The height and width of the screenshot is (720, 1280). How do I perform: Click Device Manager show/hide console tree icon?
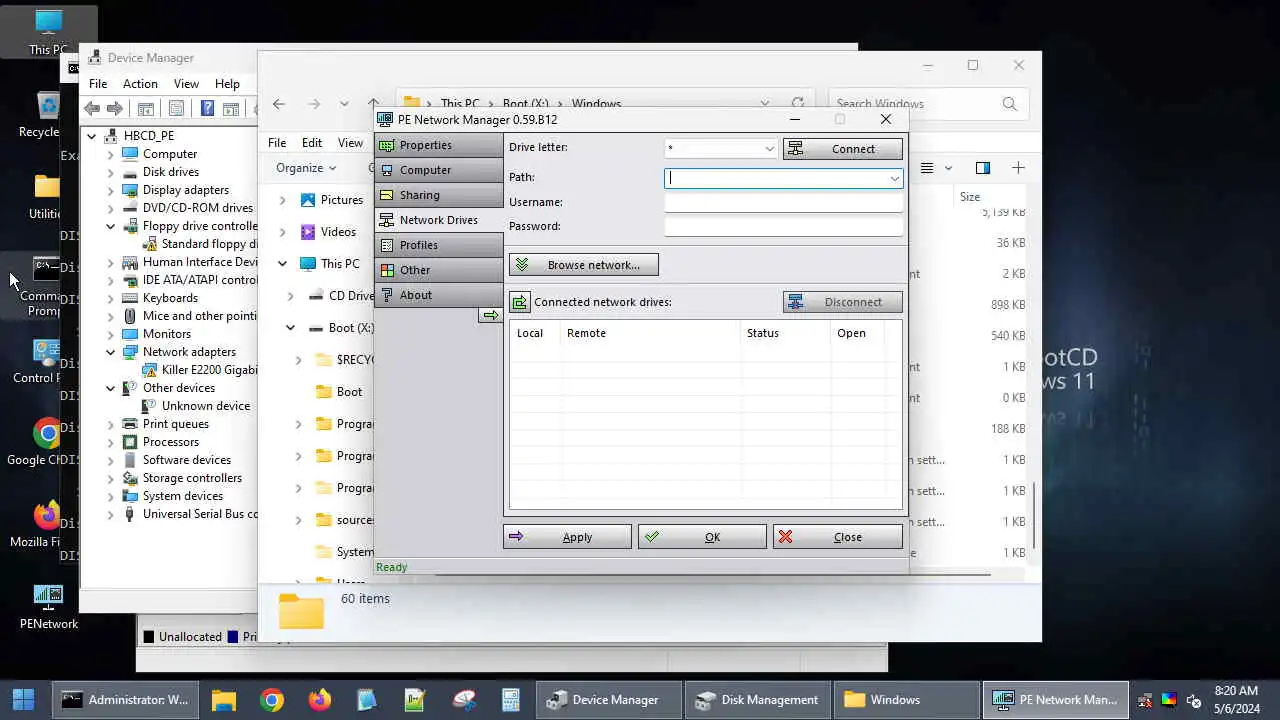pos(145,109)
